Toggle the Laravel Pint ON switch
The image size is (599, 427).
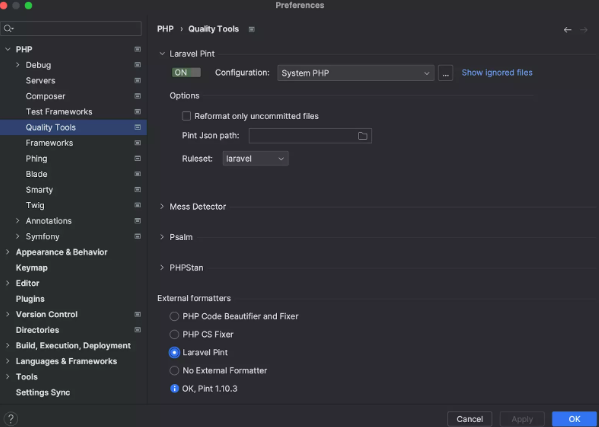pos(186,73)
